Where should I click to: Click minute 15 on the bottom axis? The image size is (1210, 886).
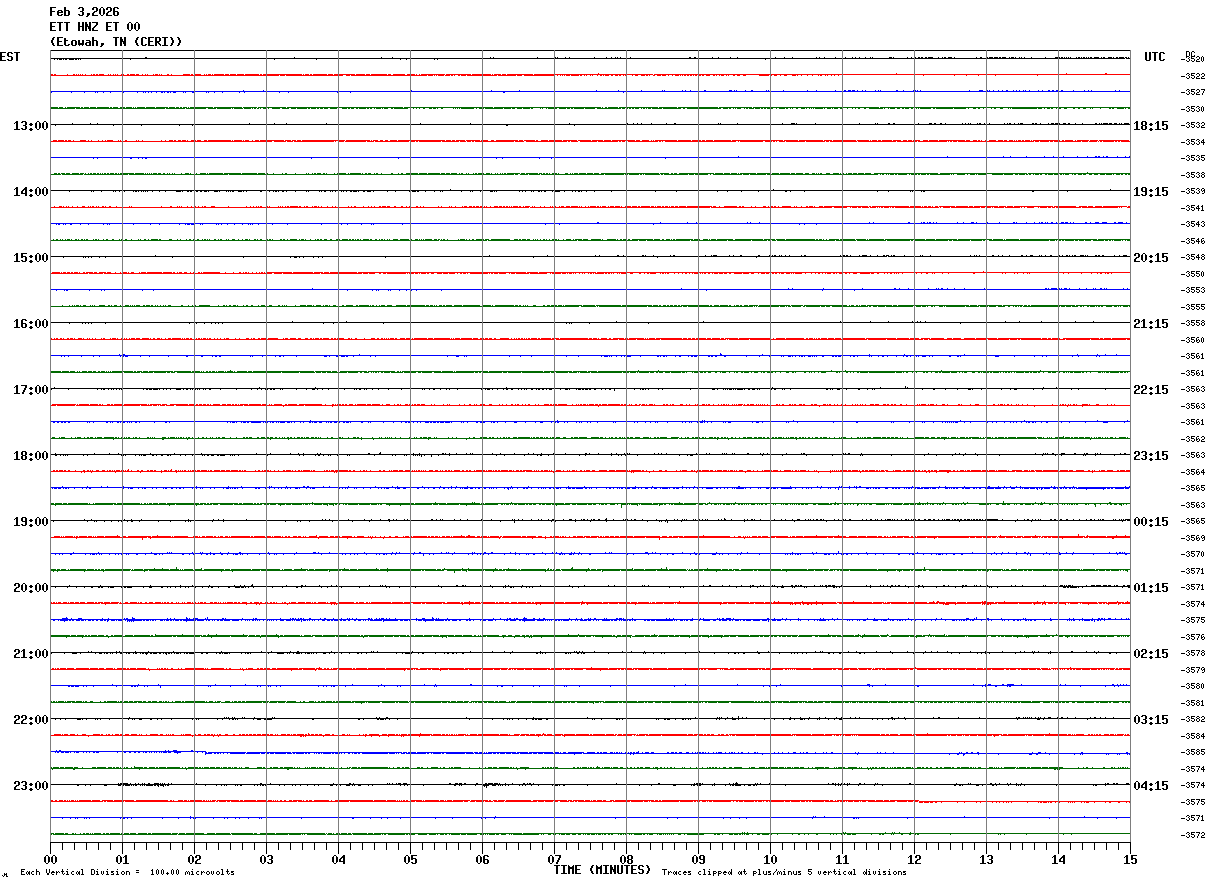1130,859
